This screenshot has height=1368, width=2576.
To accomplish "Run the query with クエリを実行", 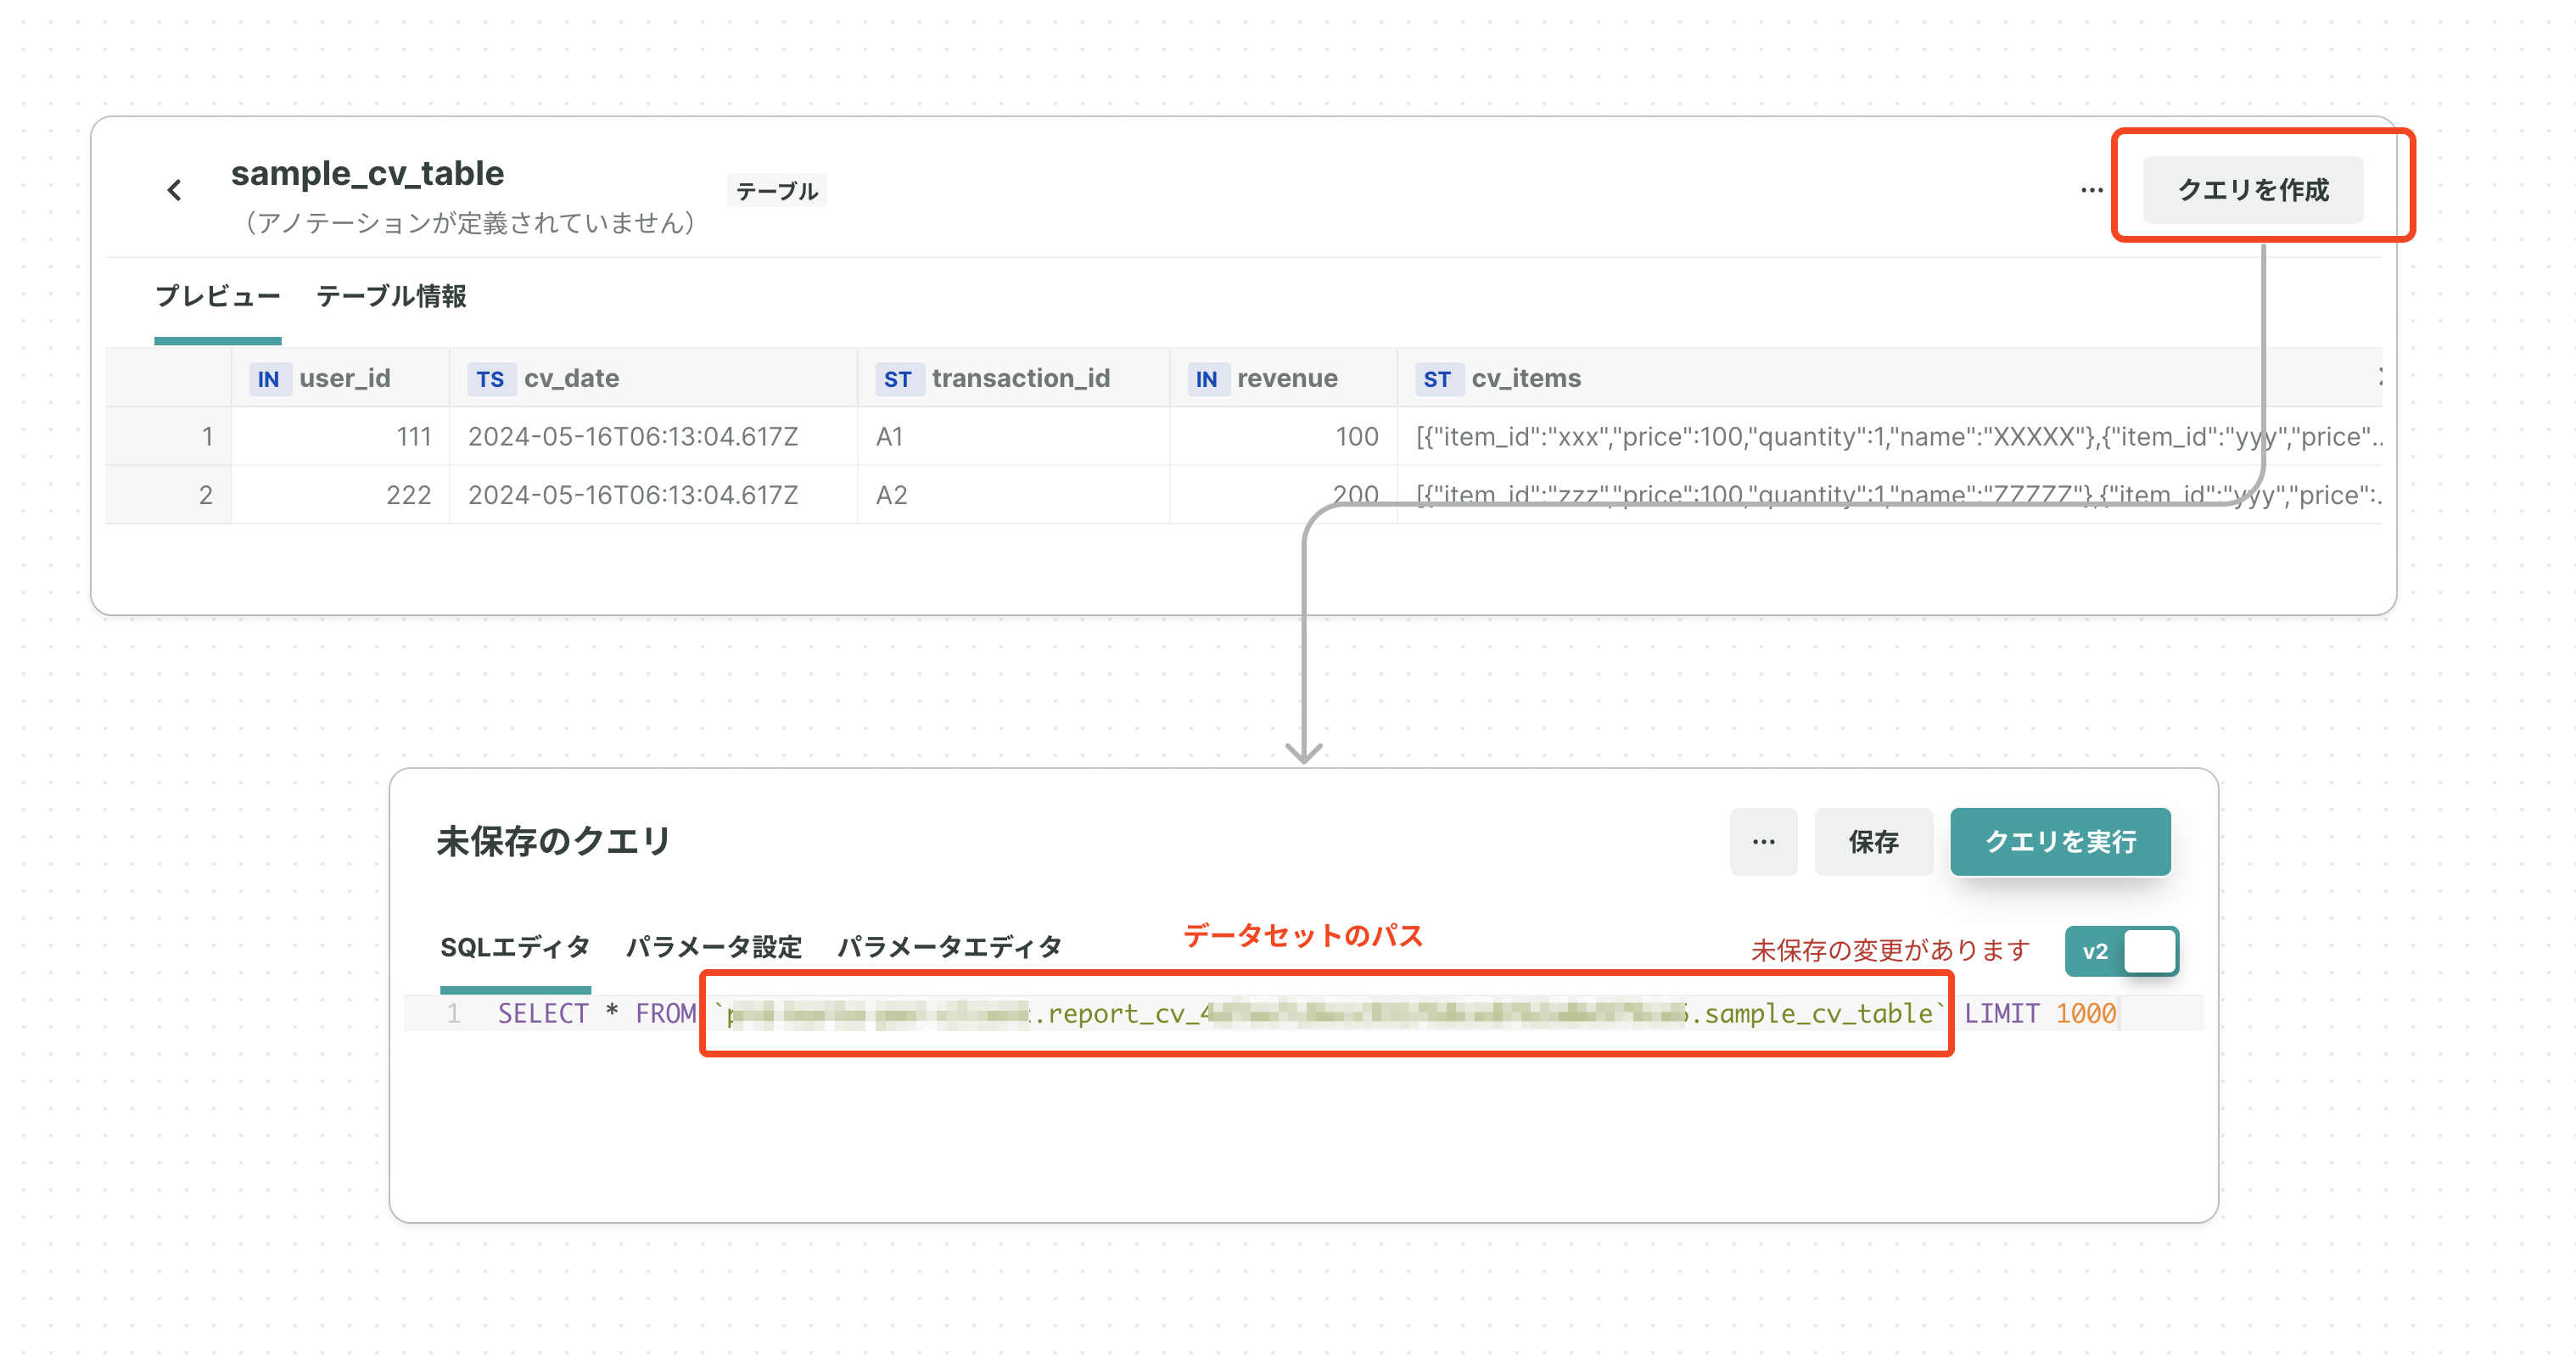I will tap(2060, 842).
